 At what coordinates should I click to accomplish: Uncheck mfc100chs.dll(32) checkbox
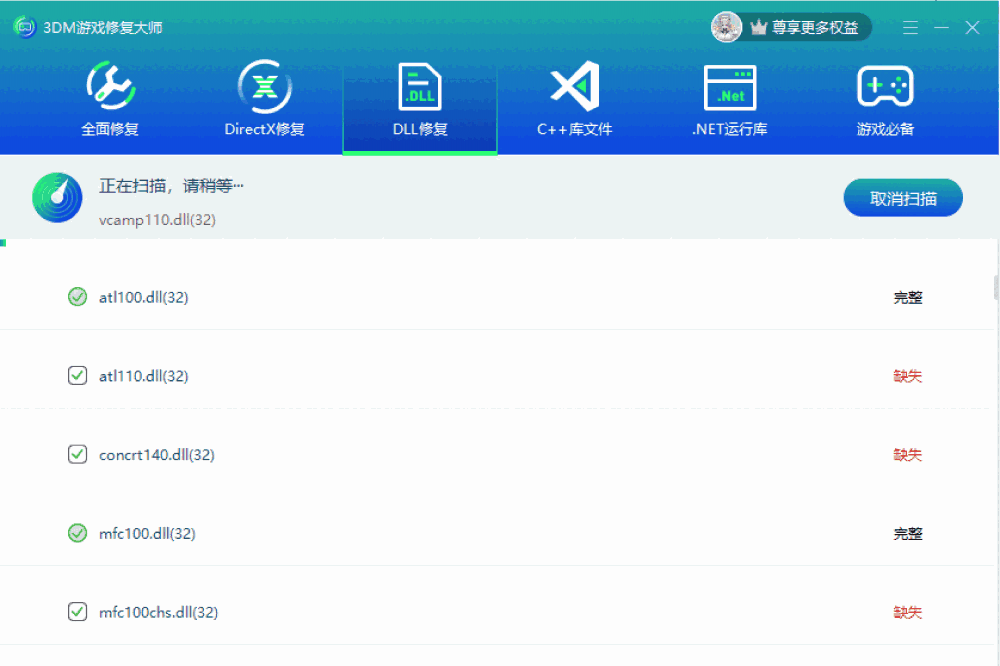tap(77, 611)
